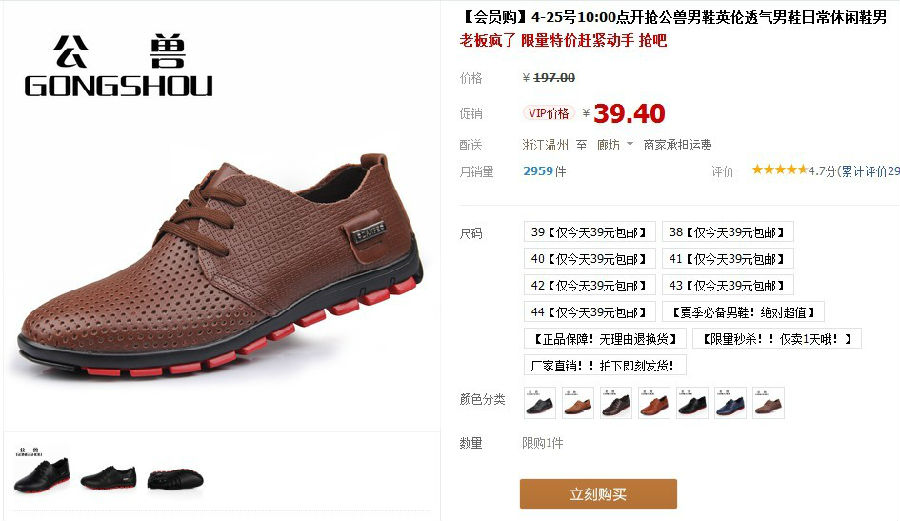Select the first black shoe color swatch
The image size is (900, 521).
540,403
